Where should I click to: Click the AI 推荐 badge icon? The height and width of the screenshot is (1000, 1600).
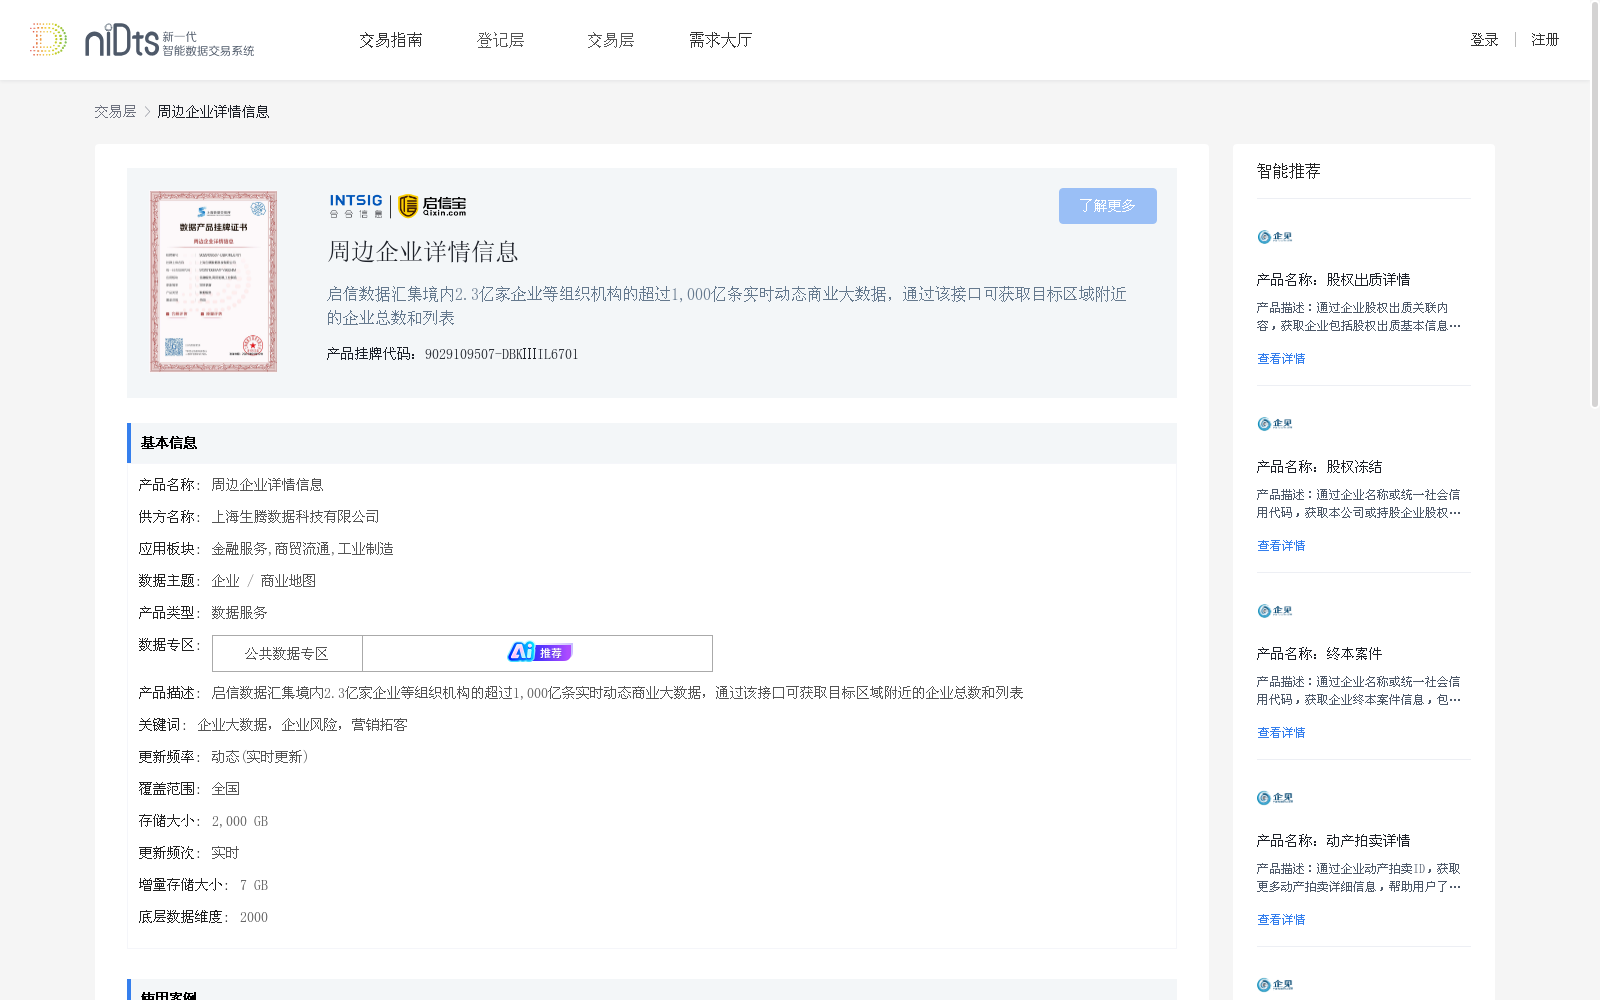click(x=539, y=652)
